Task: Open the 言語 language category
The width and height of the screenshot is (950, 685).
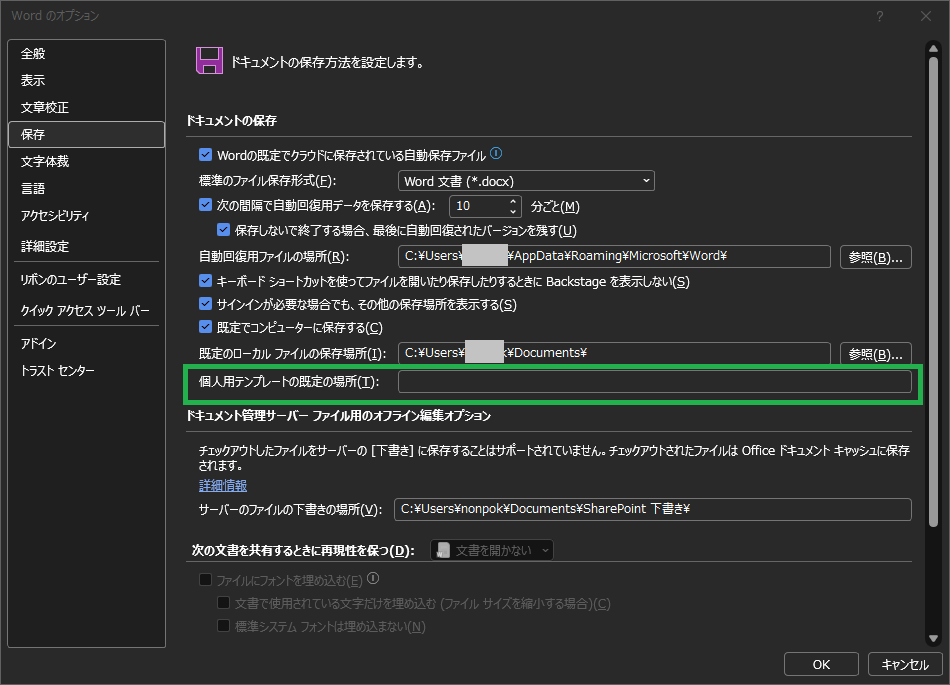Action: coord(87,188)
